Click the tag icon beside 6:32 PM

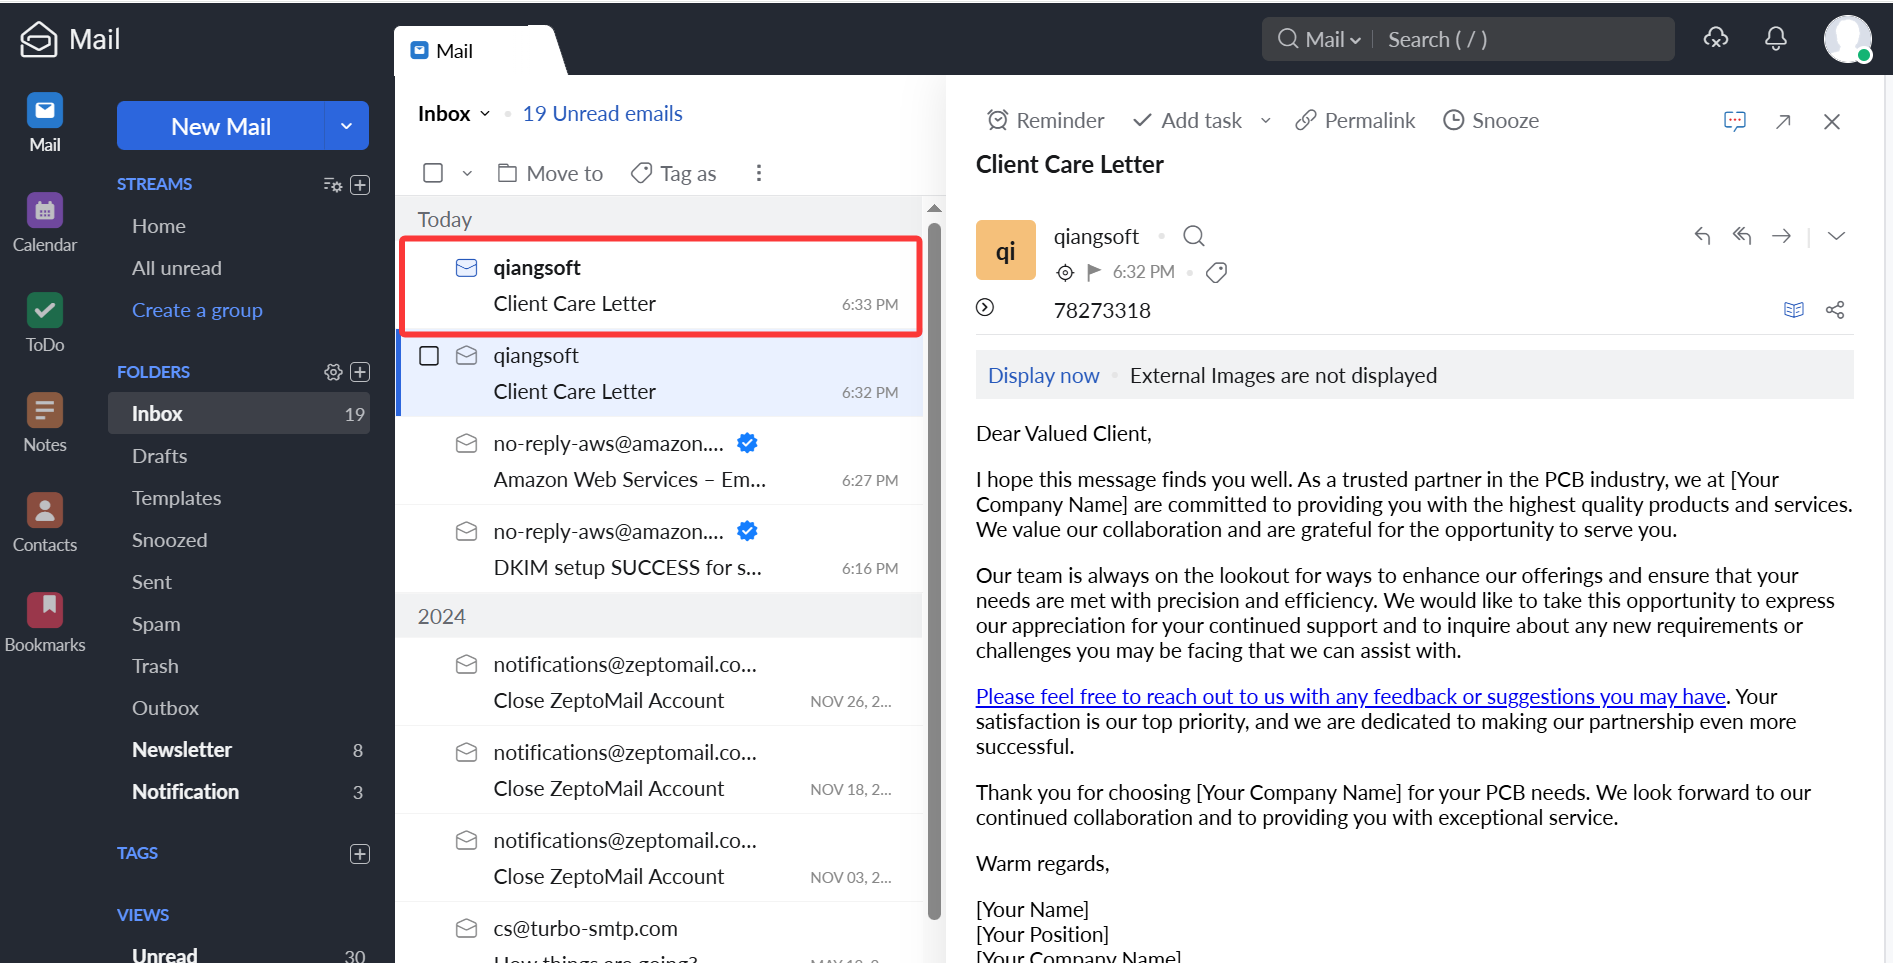[x=1217, y=272]
